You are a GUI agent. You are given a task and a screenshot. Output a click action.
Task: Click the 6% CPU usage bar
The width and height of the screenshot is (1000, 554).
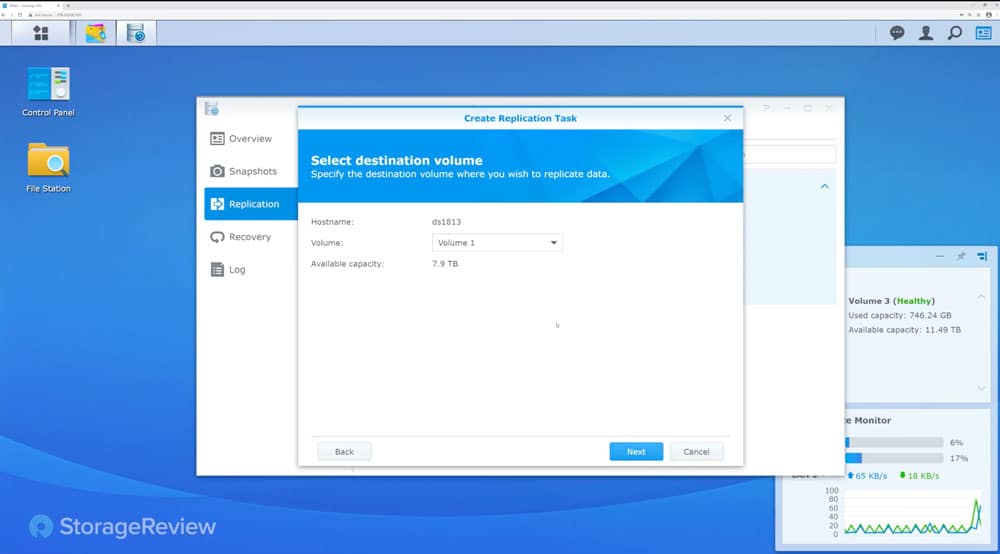coord(894,442)
